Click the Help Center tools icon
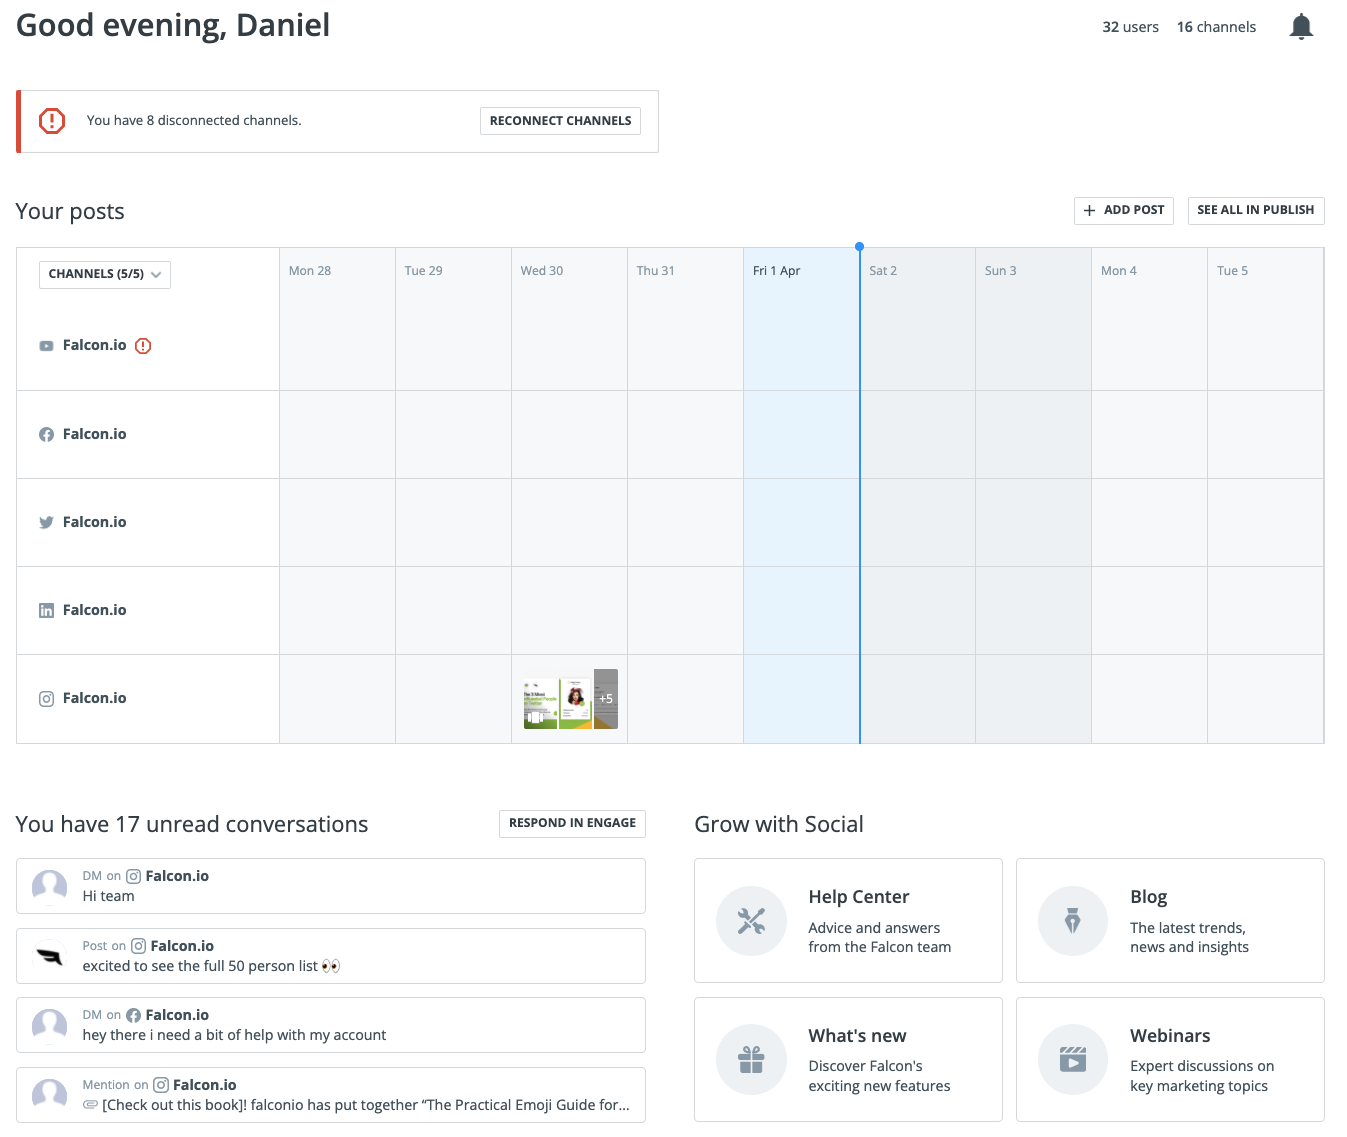Screen dimensions: 1347x1137 751,921
